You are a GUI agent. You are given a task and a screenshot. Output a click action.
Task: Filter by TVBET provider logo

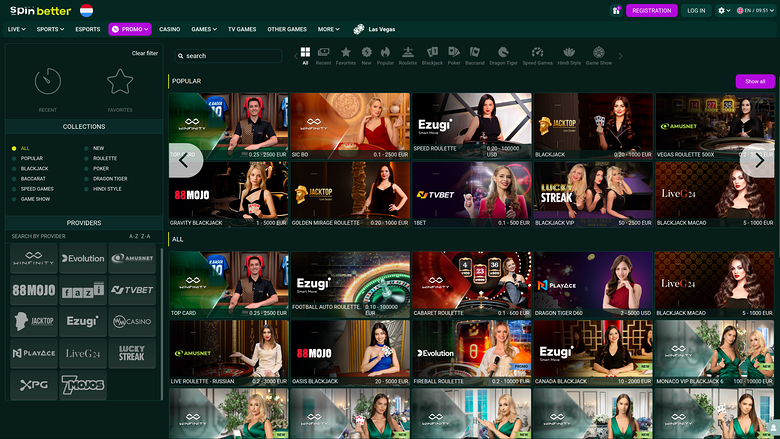132,290
